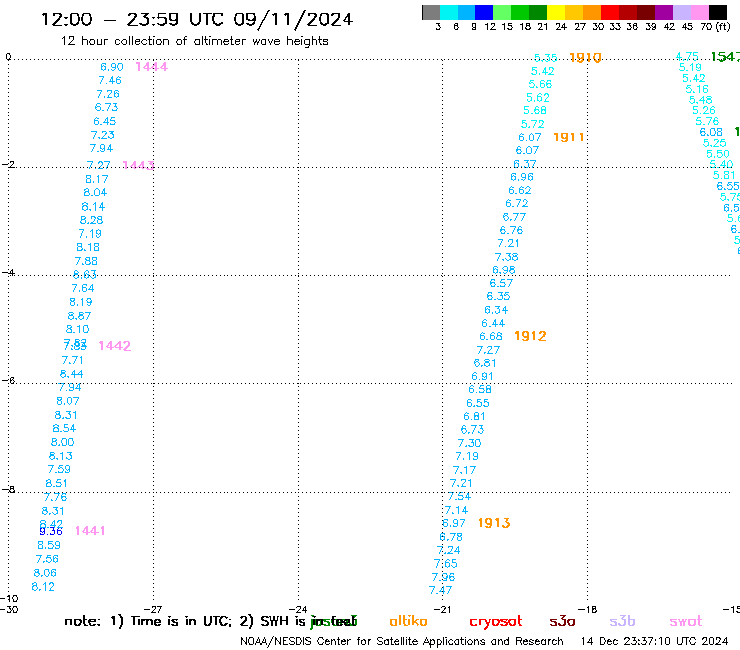Viewport: 740px width, 650px height.
Task: Select the yellow swatch in the color scale
Action: point(556,12)
